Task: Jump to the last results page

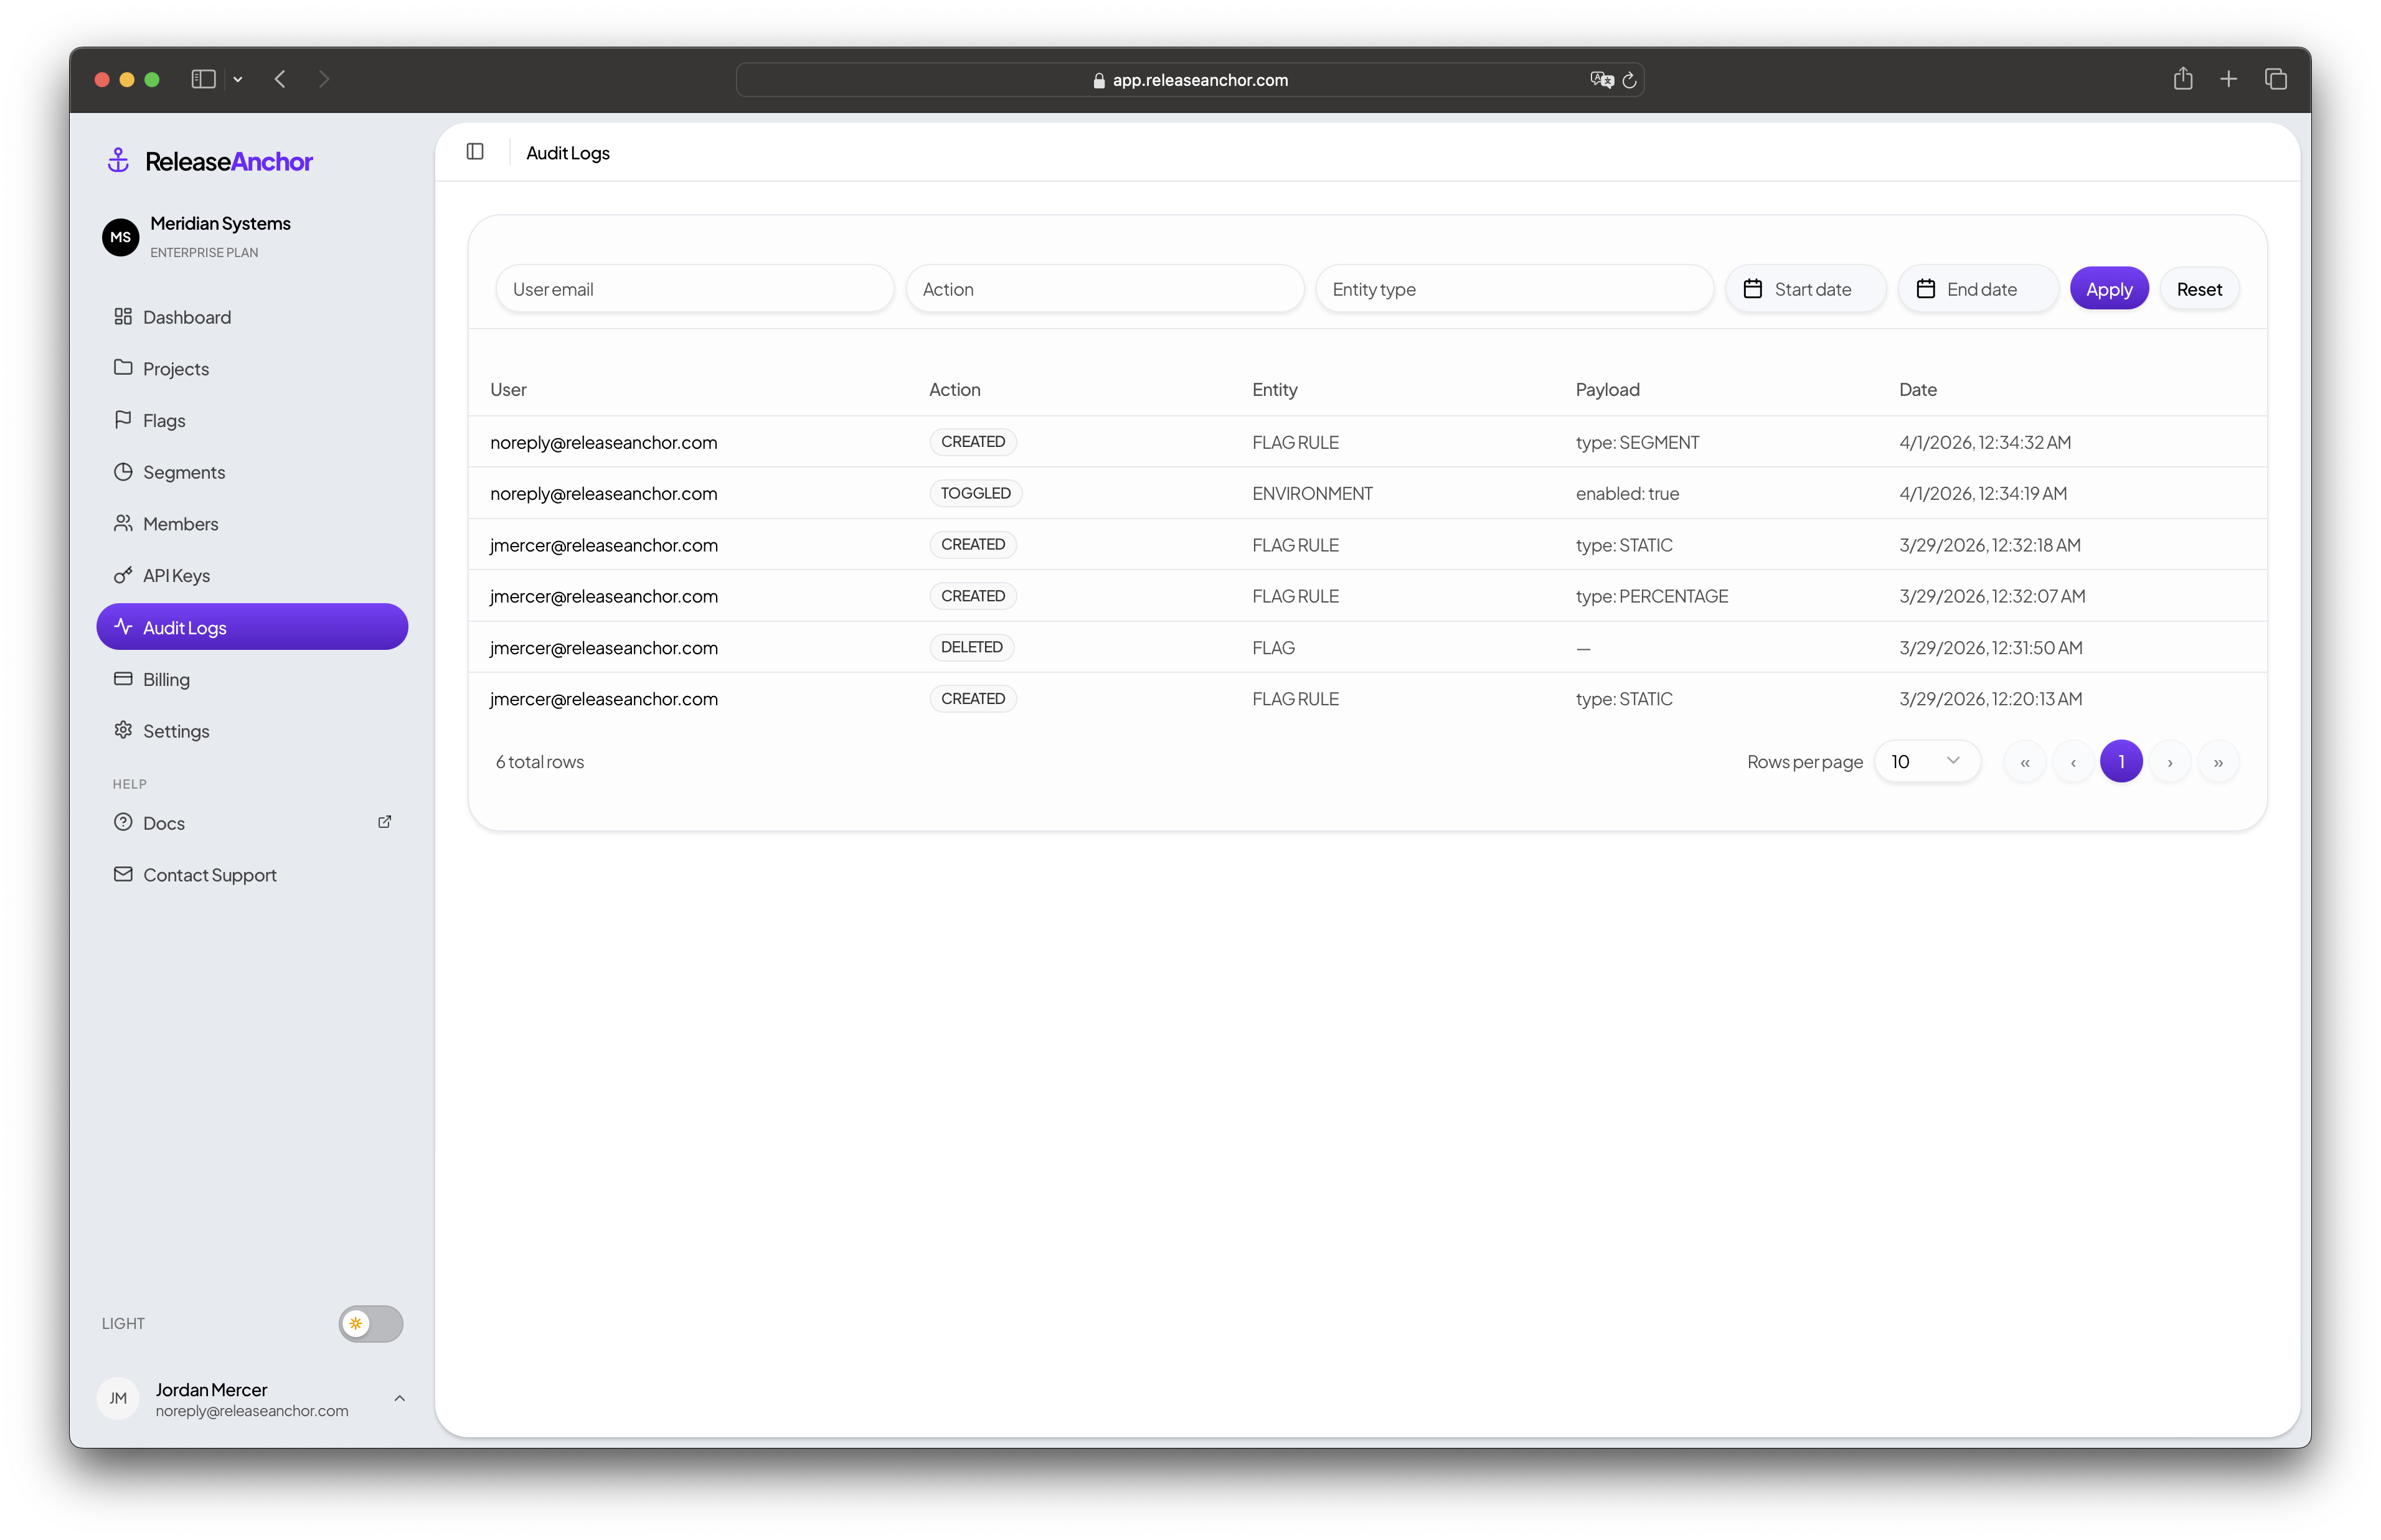Action: pyautogui.click(x=2217, y=762)
